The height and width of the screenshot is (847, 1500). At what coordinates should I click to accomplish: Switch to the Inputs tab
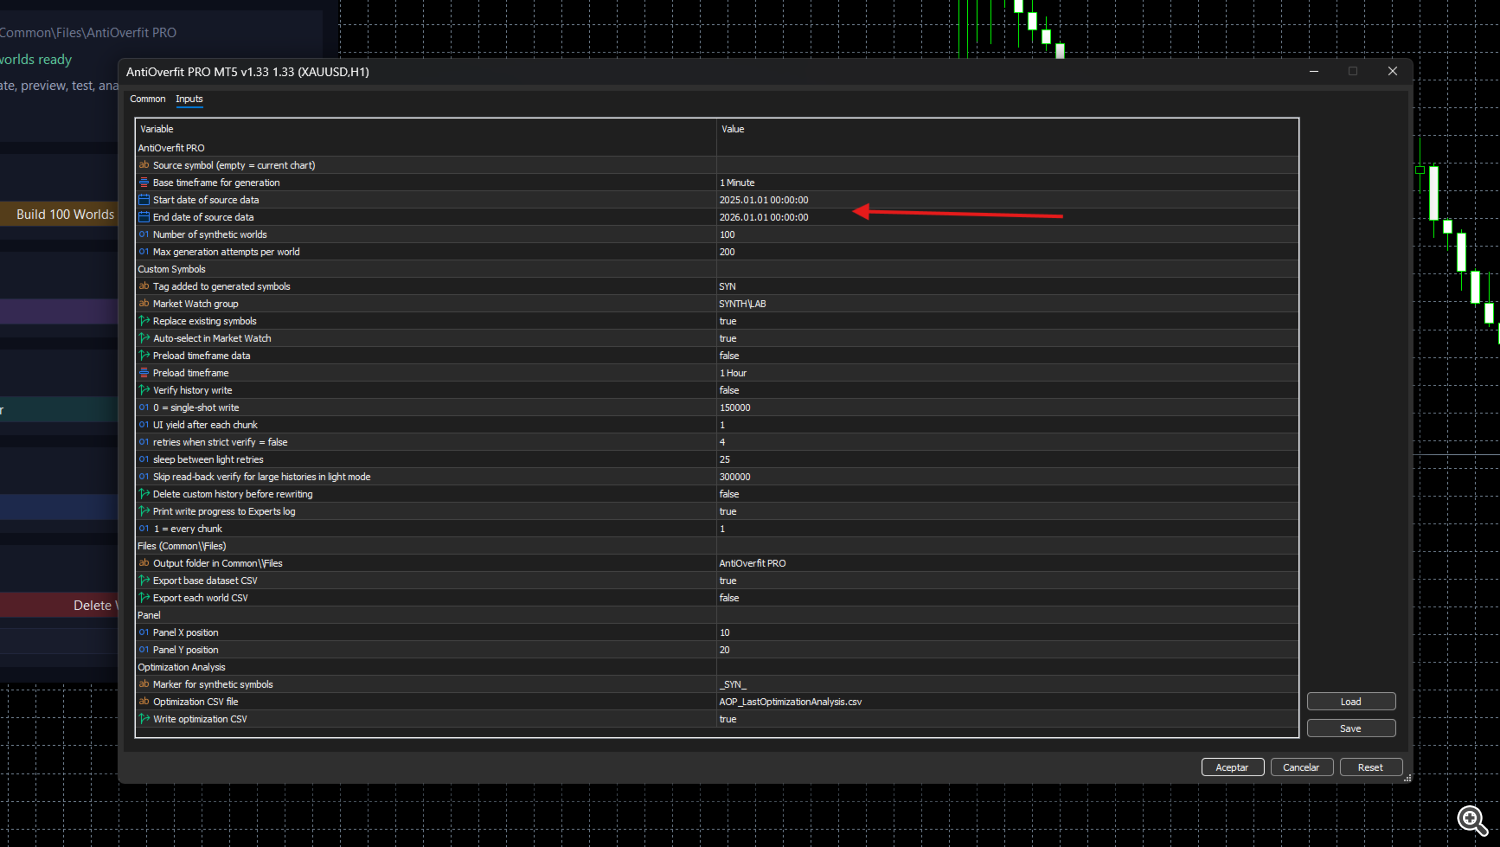point(189,99)
